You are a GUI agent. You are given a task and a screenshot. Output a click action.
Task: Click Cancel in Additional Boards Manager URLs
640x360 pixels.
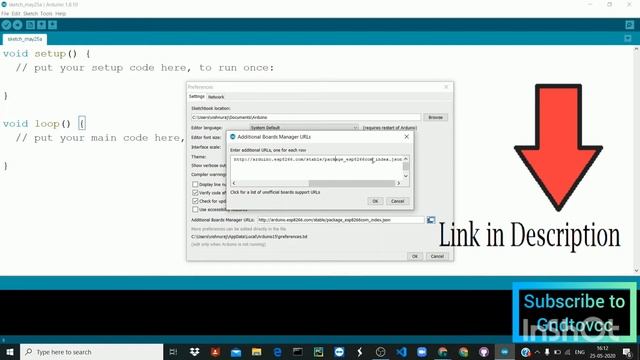(x=397, y=201)
